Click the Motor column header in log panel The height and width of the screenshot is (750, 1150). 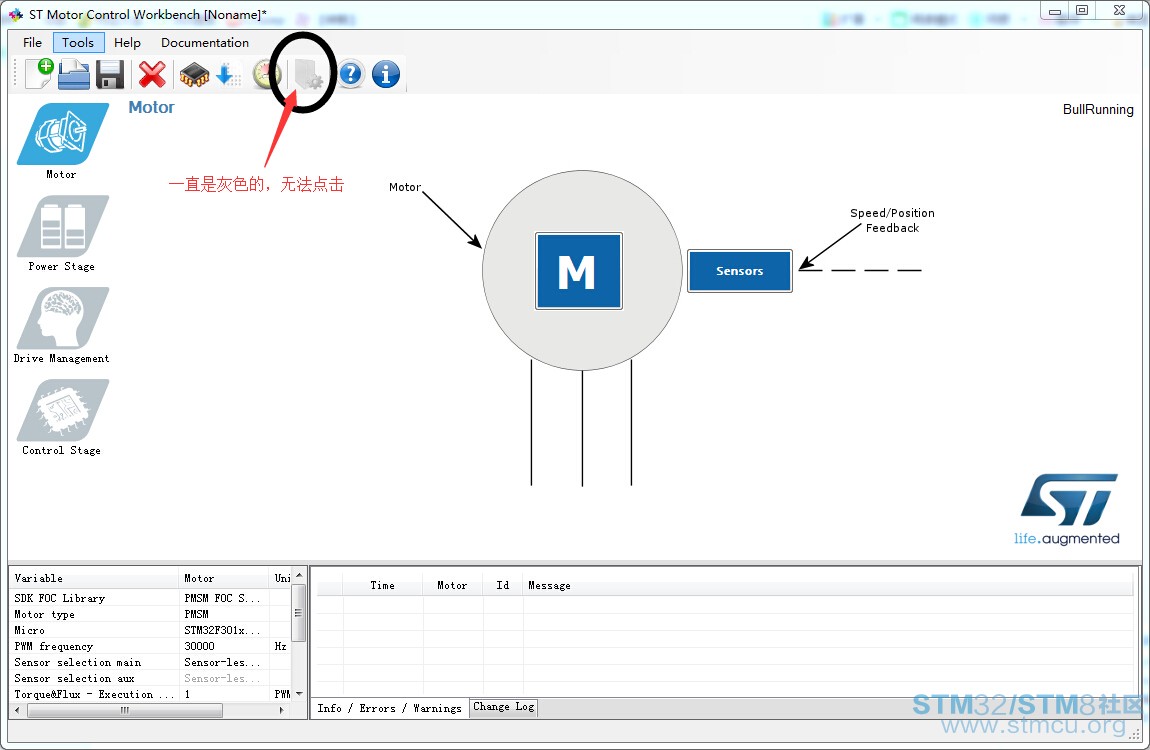(x=452, y=585)
